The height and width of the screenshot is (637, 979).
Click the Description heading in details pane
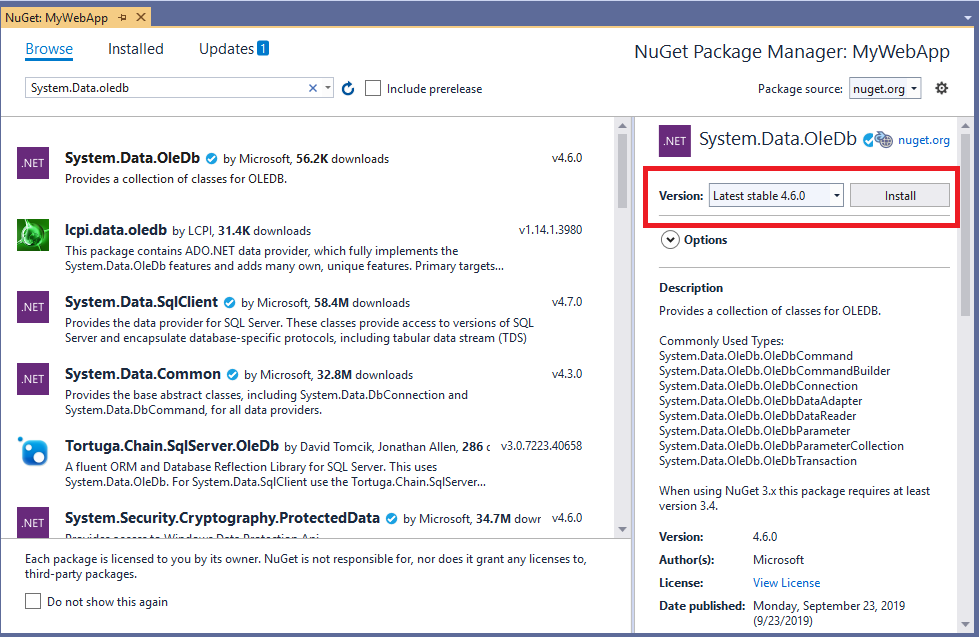tap(691, 288)
